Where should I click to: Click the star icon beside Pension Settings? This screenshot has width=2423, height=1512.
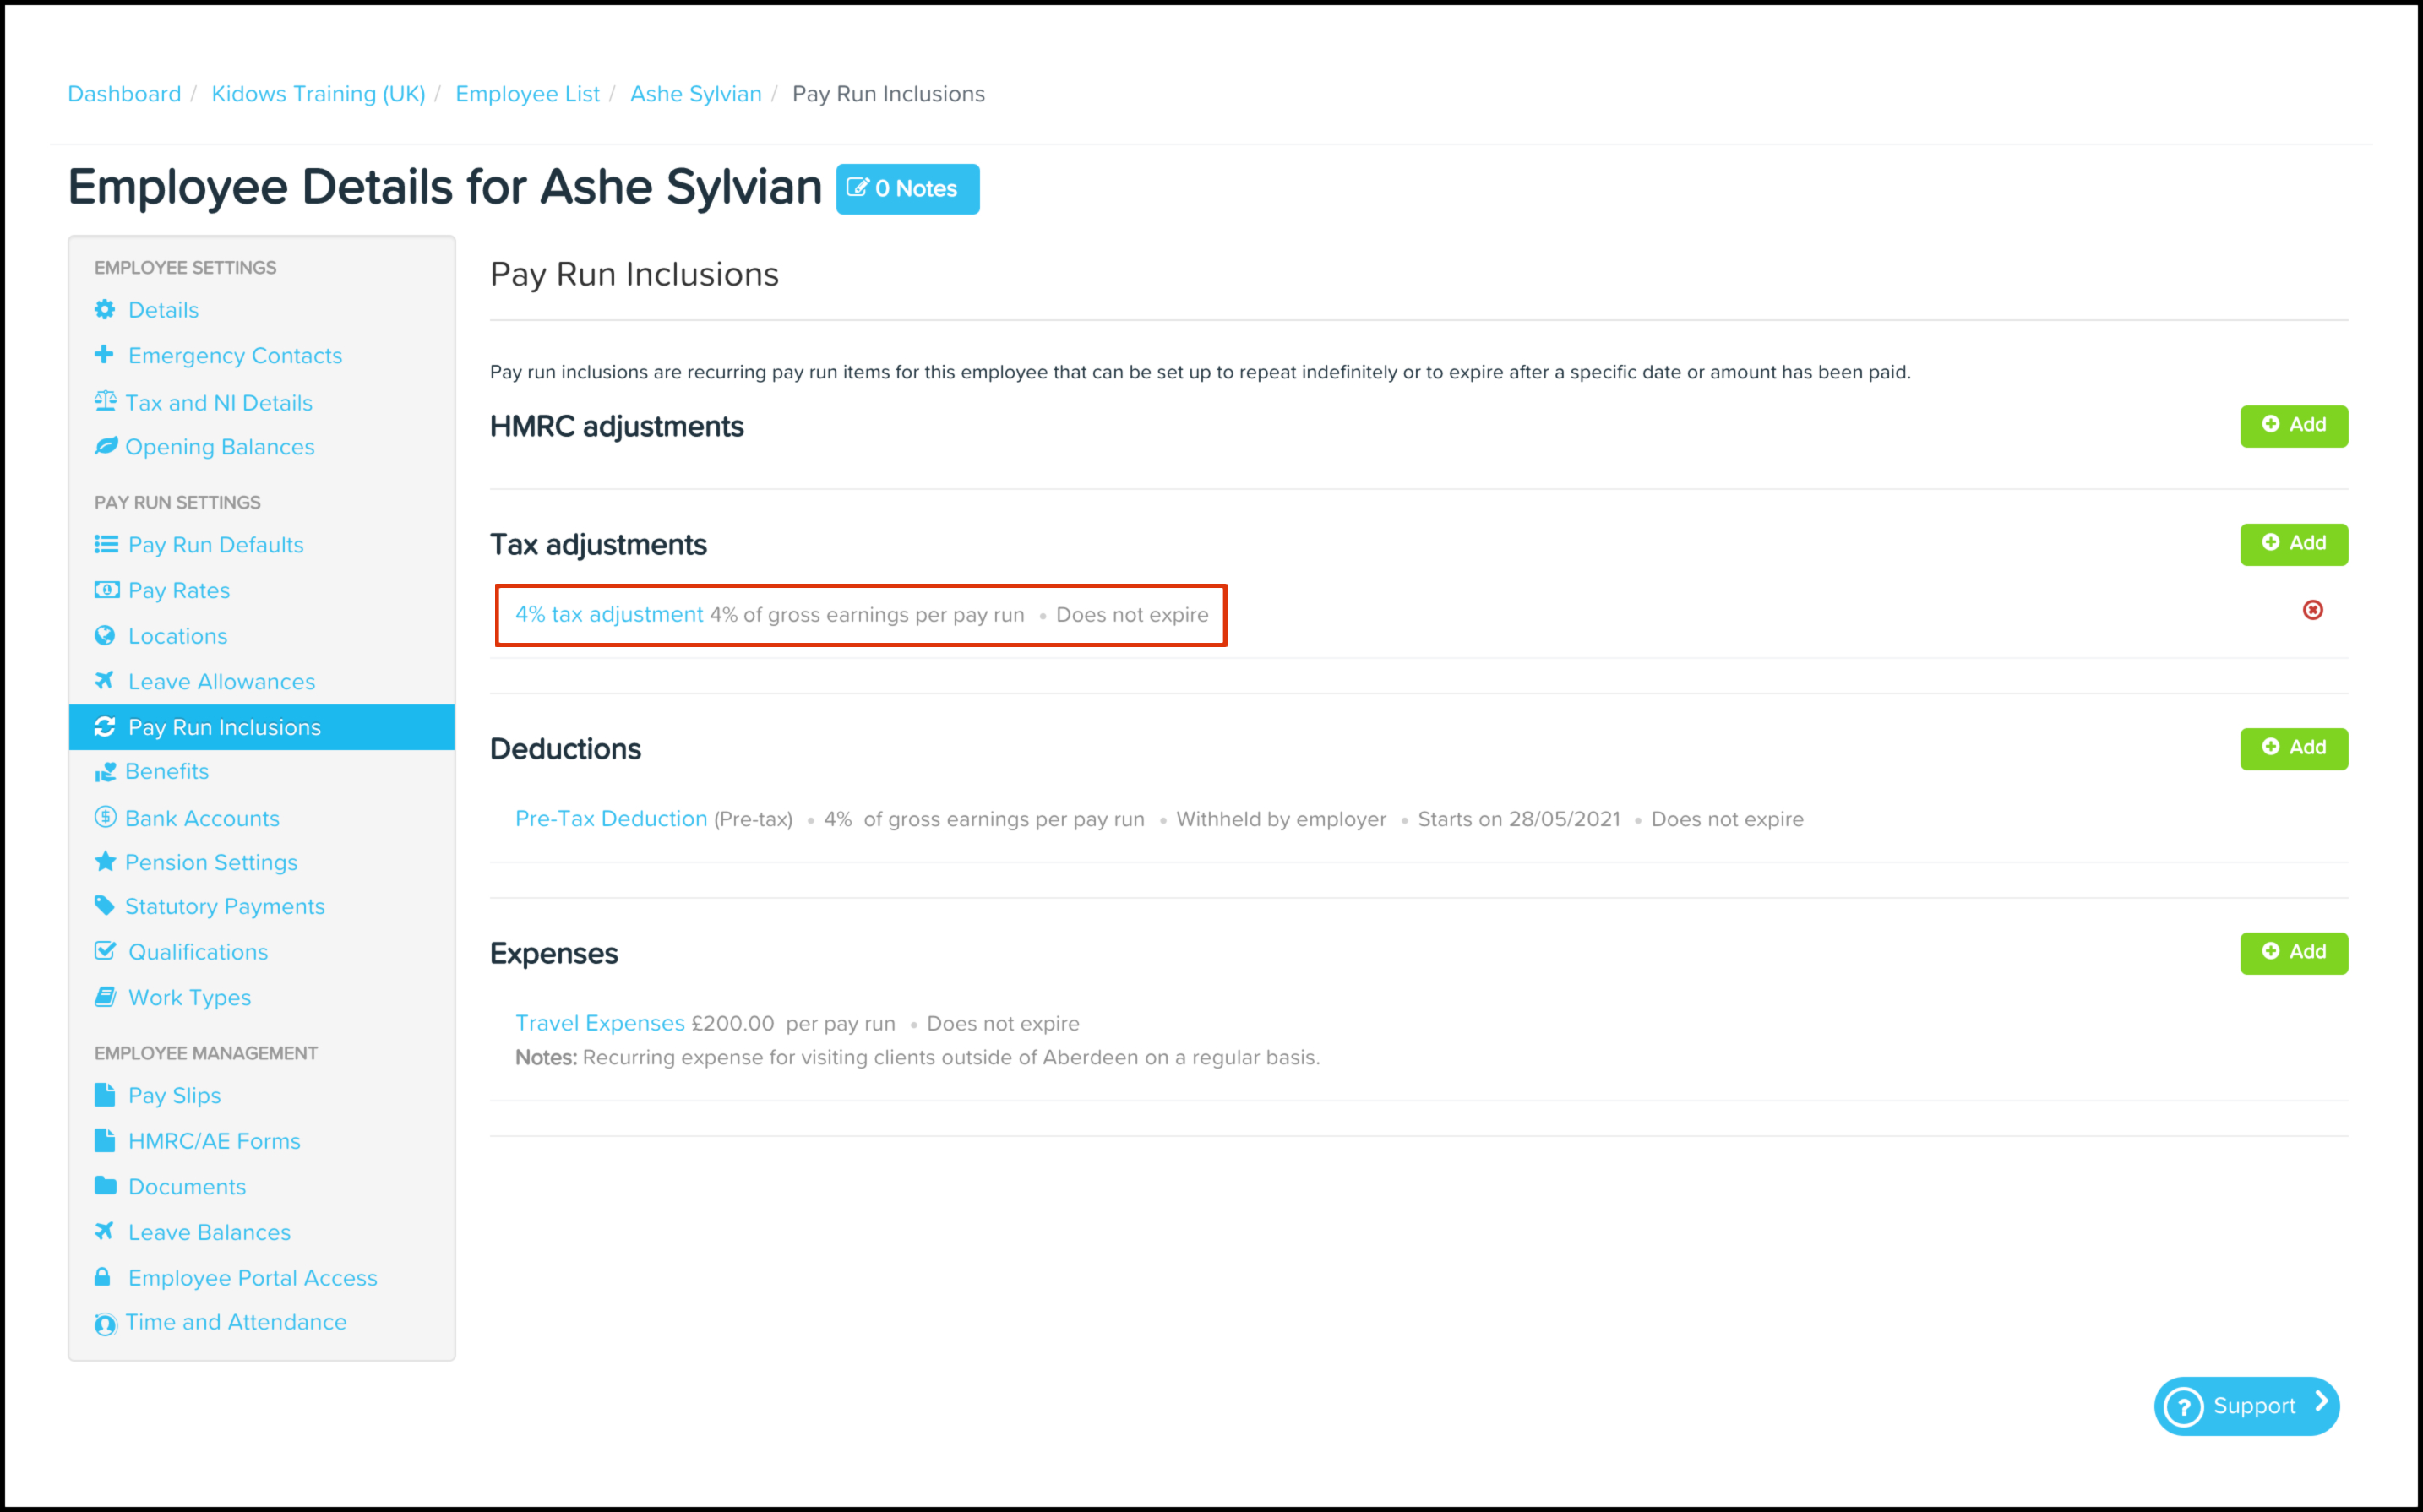pos(105,861)
